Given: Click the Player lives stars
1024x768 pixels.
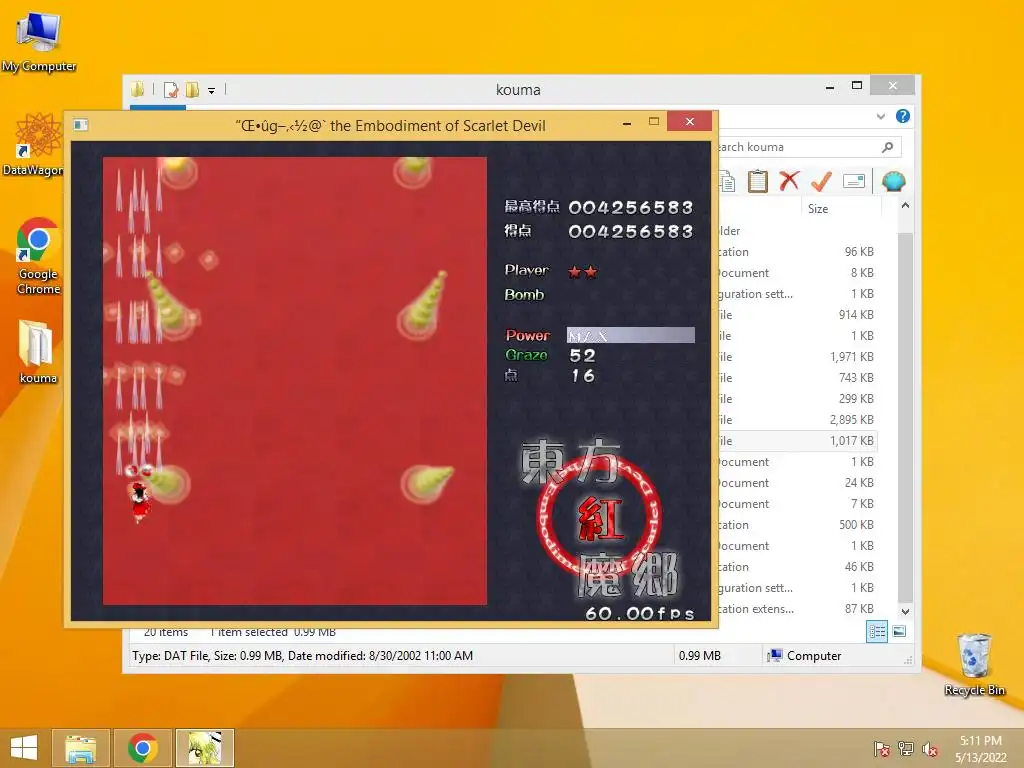Looking at the screenshot, I should 583,272.
